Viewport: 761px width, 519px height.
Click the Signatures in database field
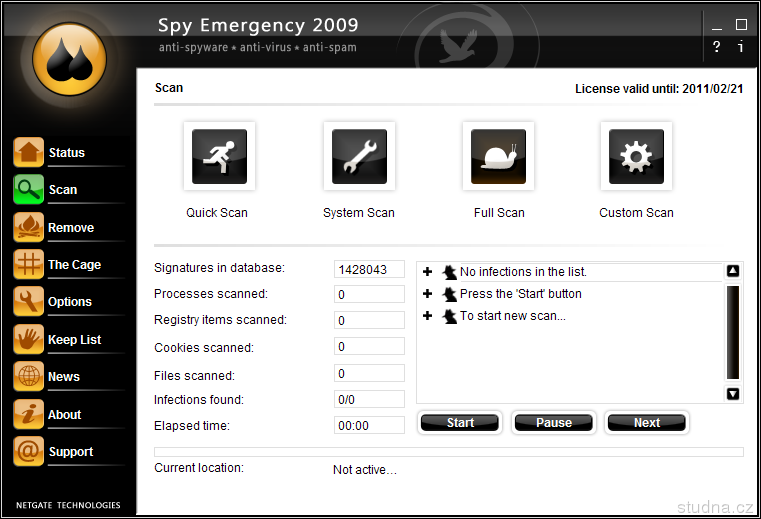coord(369,269)
